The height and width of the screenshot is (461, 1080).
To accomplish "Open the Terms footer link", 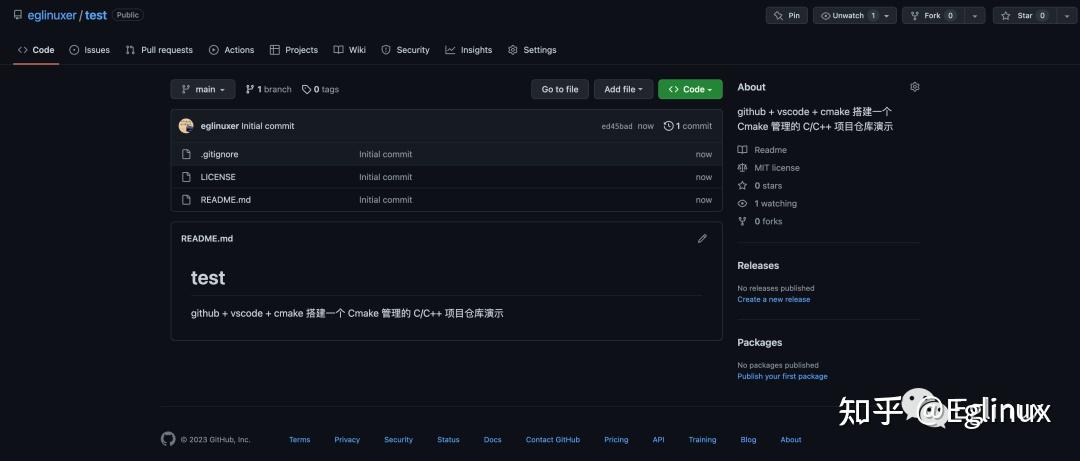I will click(x=300, y=440).
